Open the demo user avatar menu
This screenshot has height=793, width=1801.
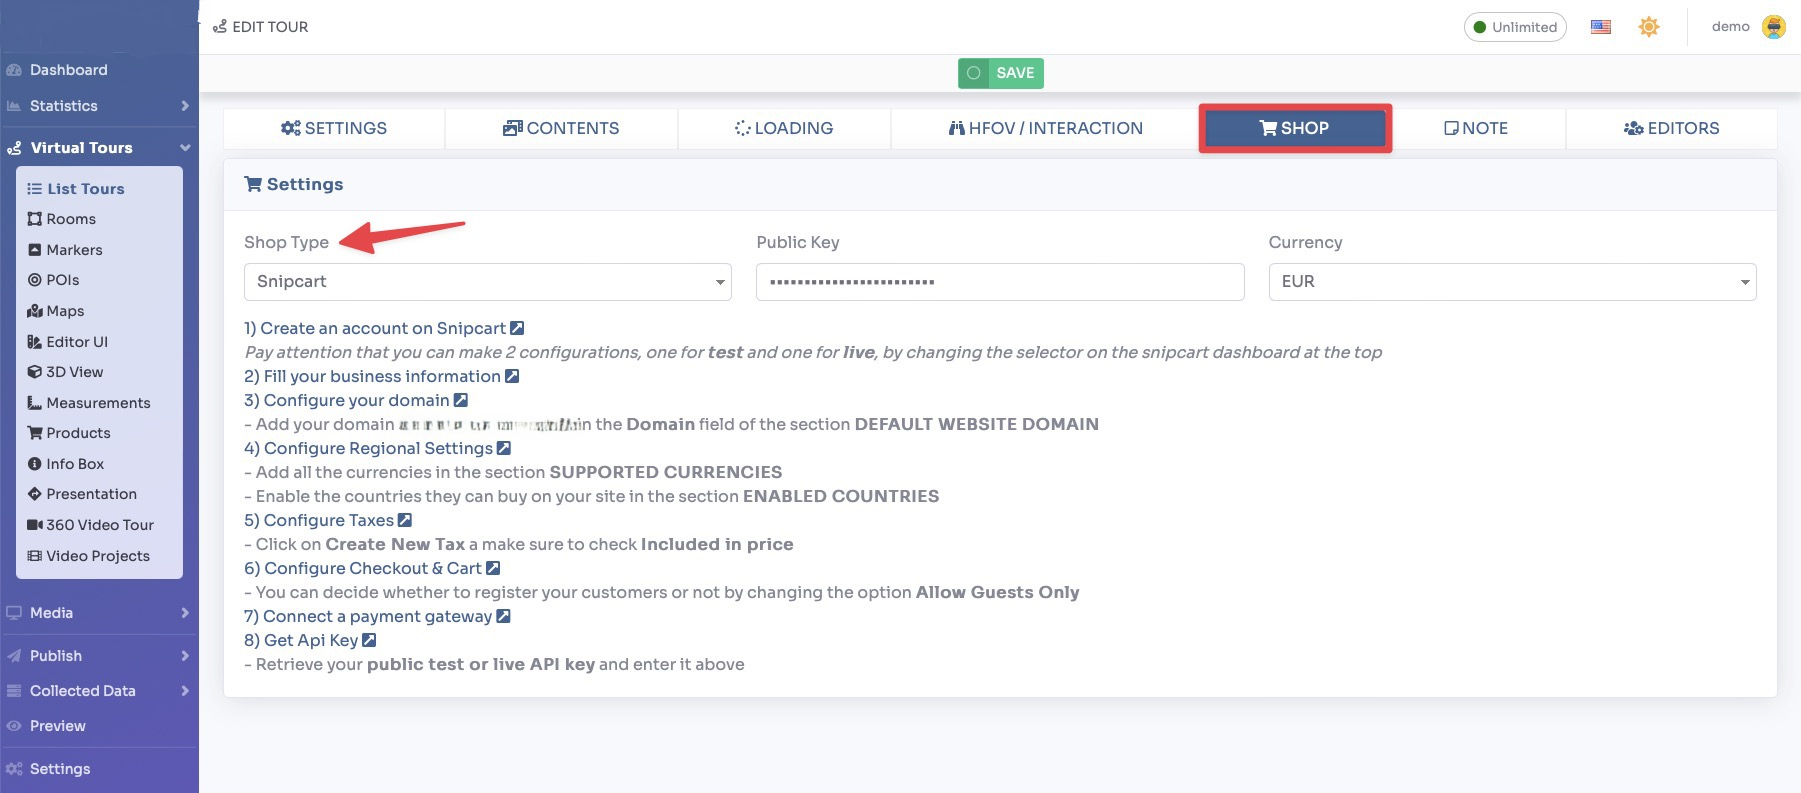pyautogui.click(x=1774, y=27)
